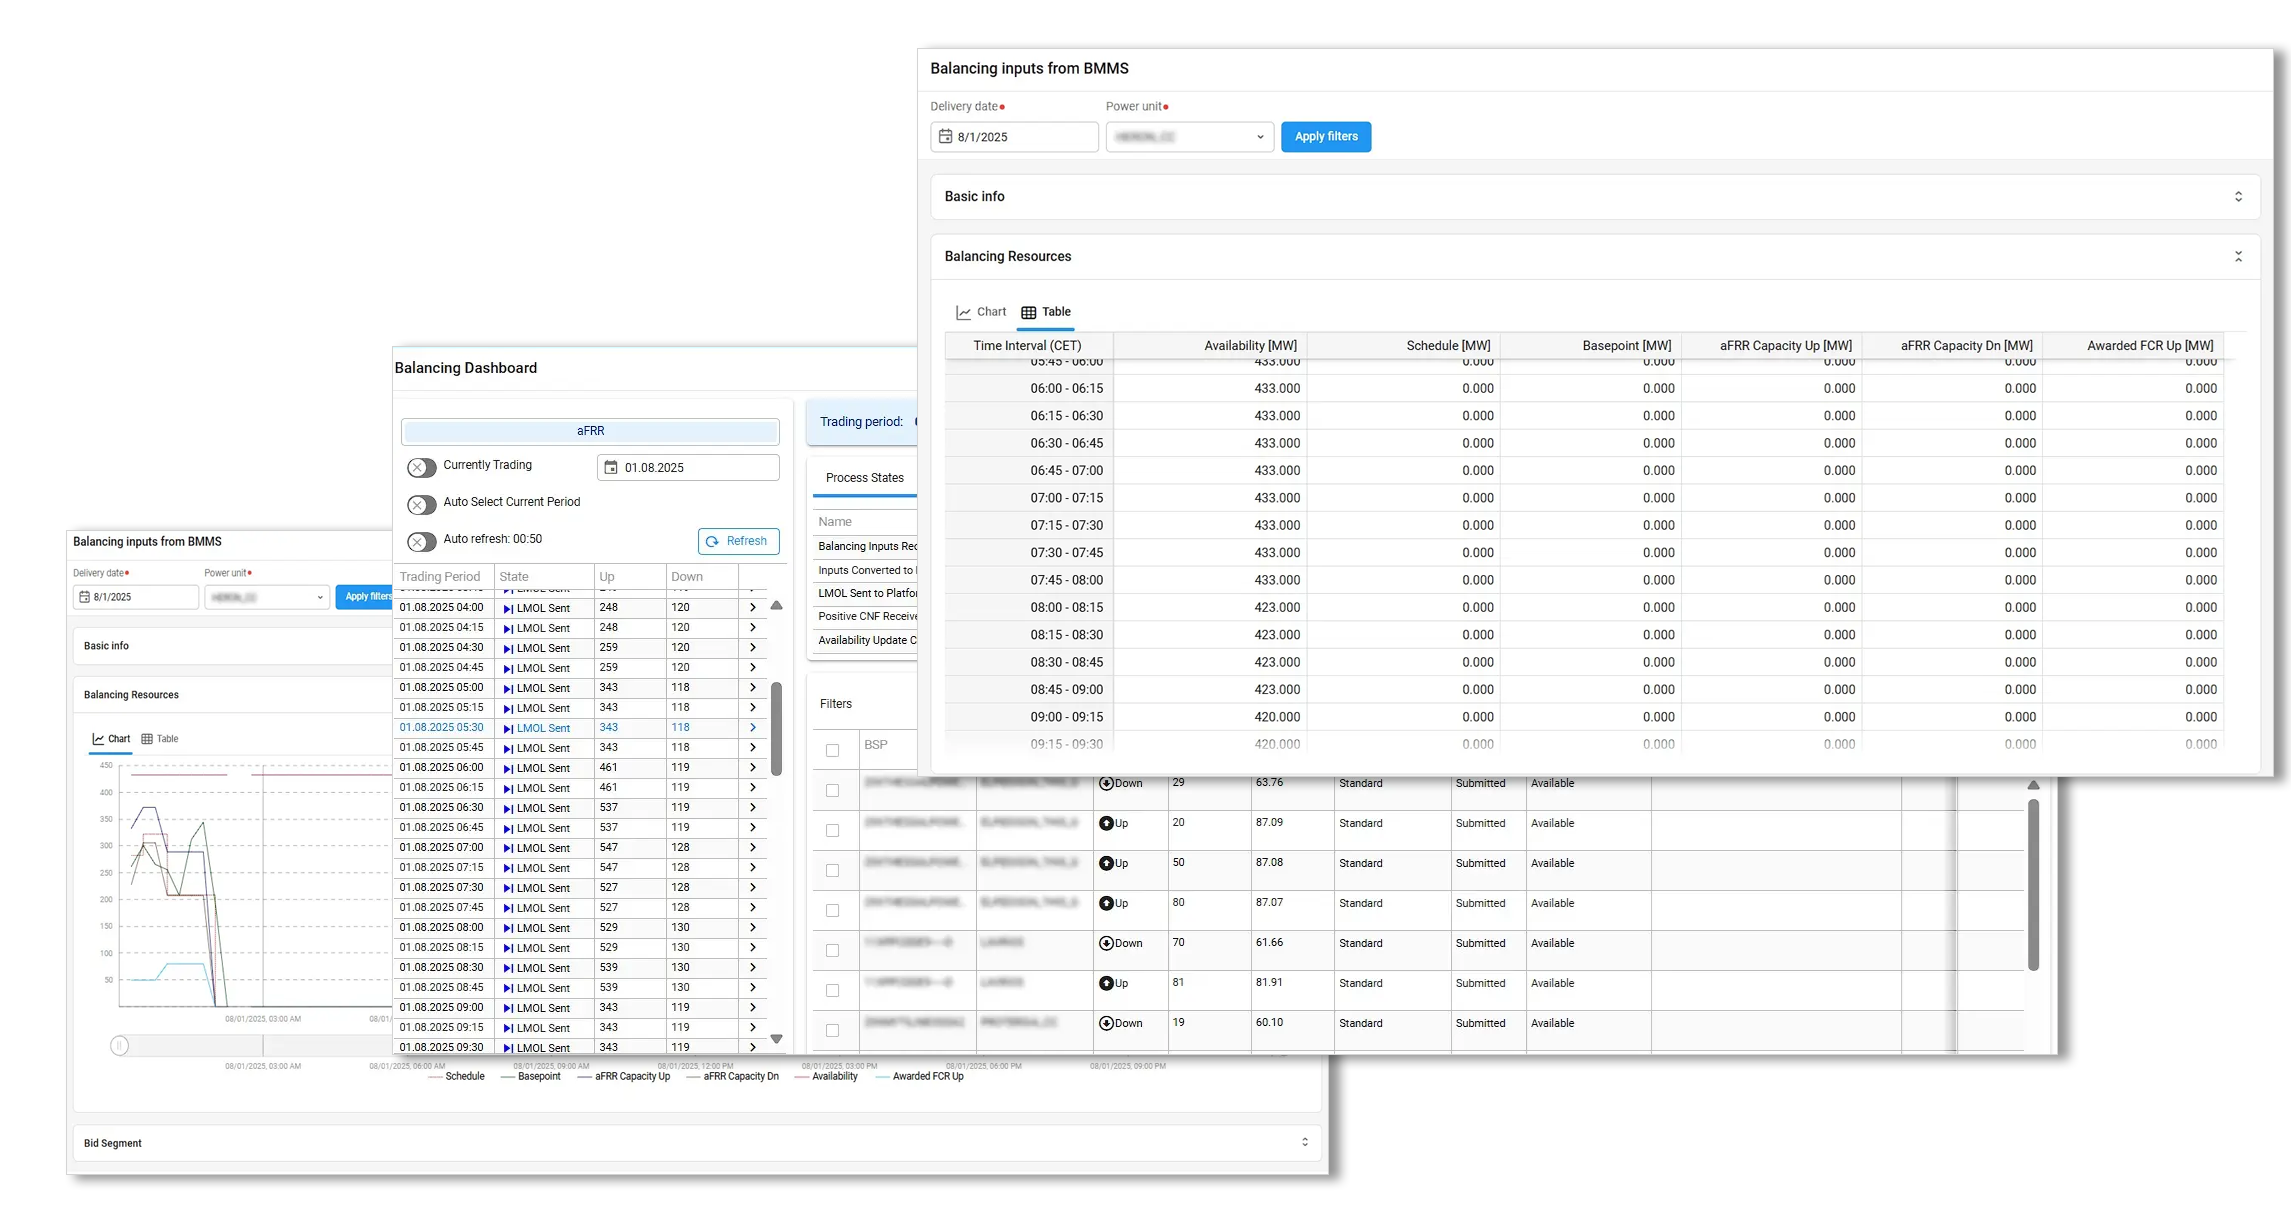The image size is (2291, 1206).
Task: Click the trading period list scrollbar thumb
Action: pos(776,729)
